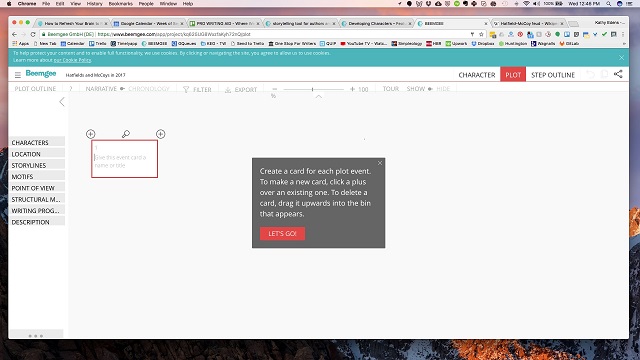Collapse the left sidebar with the chevron
Screen dimensions: 640x360
62,102
